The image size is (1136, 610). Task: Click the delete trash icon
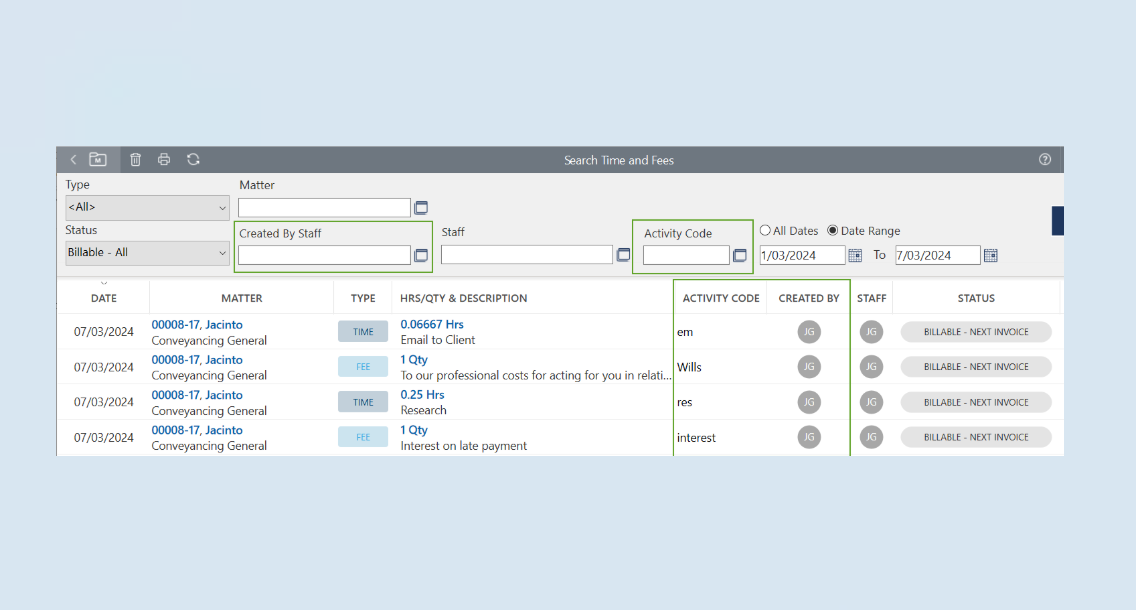point(136,160)
